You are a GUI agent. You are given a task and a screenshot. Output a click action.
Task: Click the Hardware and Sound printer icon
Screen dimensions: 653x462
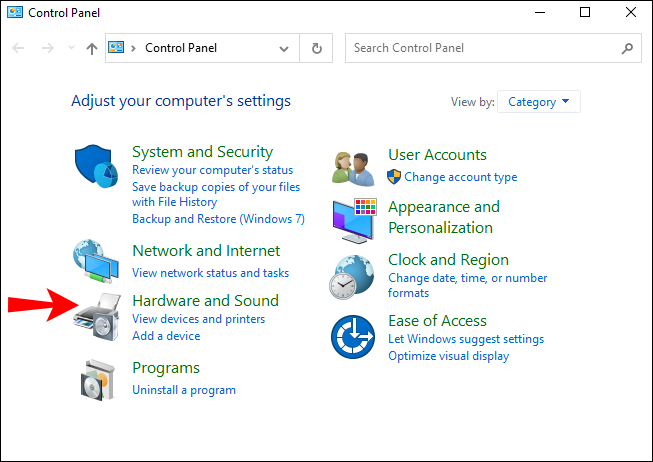click(x=98, y=318)
